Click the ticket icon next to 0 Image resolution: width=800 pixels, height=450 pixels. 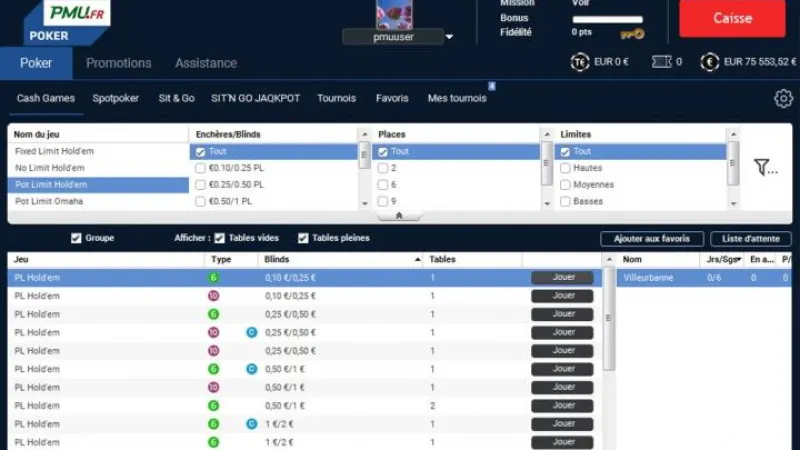click(661, 62)
